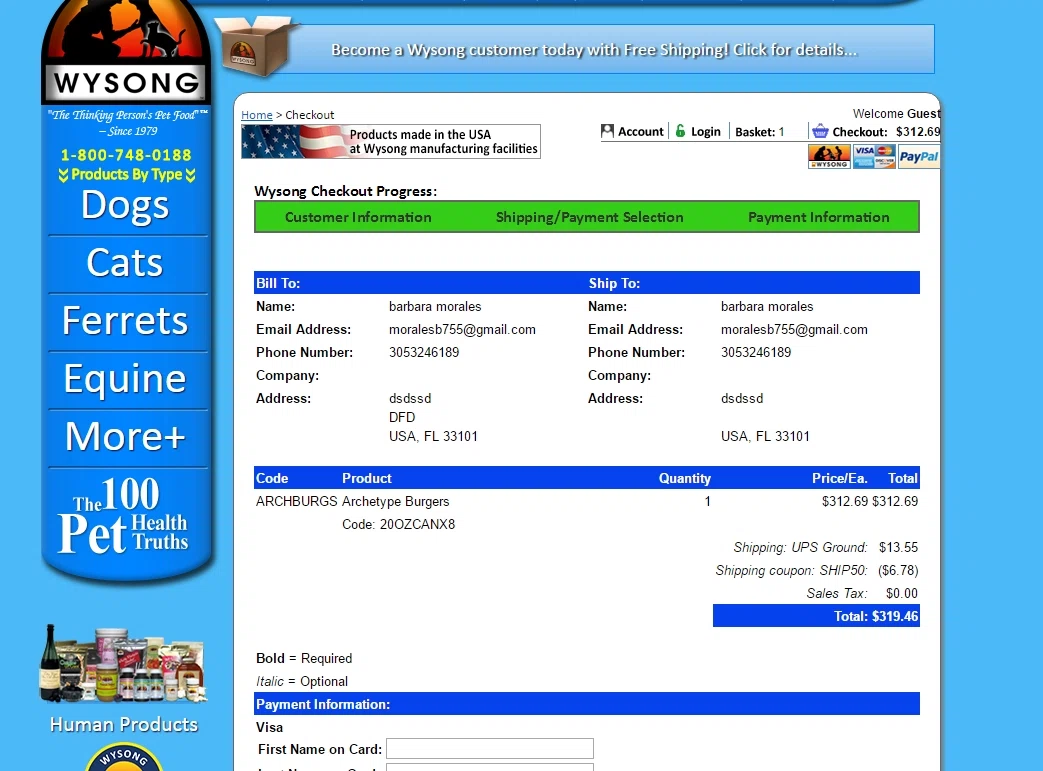Select Dogs in the sidebar menu
The height and width of the screenshot is (771, 1043).
click(125, 206)
